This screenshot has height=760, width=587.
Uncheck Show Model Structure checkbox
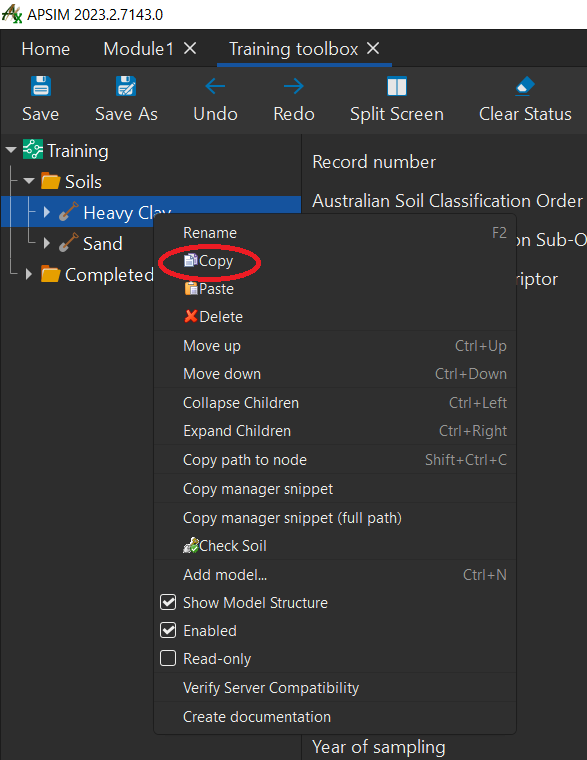pos(168,602)
